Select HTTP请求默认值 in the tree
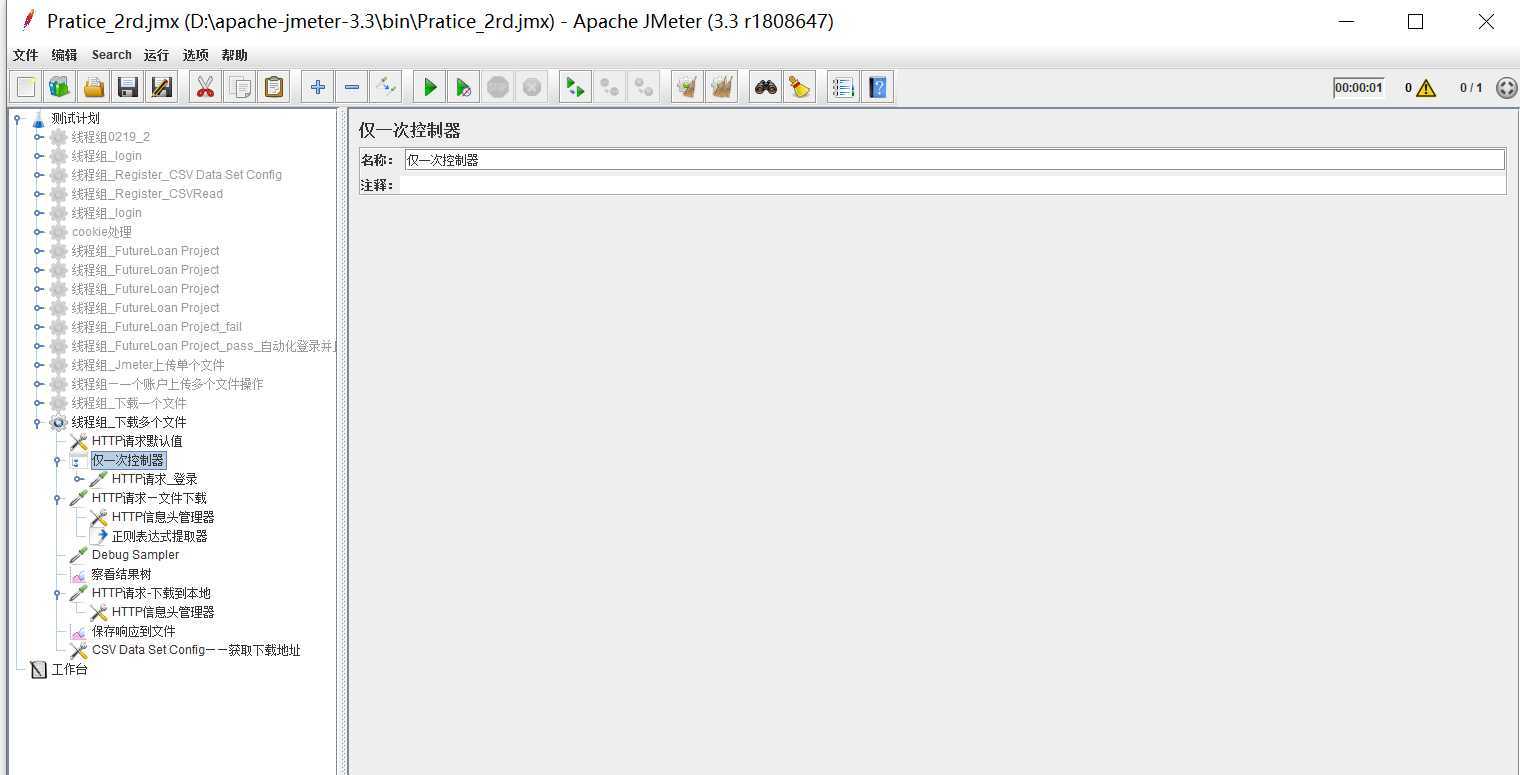 click(137, 441)
